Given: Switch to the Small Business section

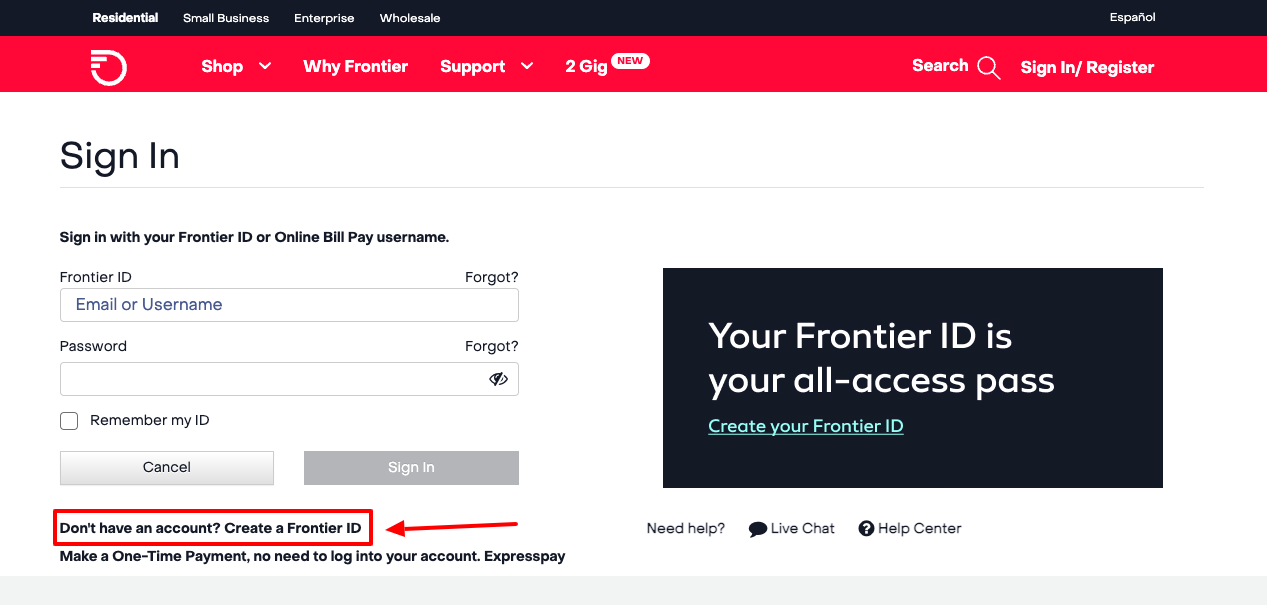Looking at the screenshot, I should [225, 17].
